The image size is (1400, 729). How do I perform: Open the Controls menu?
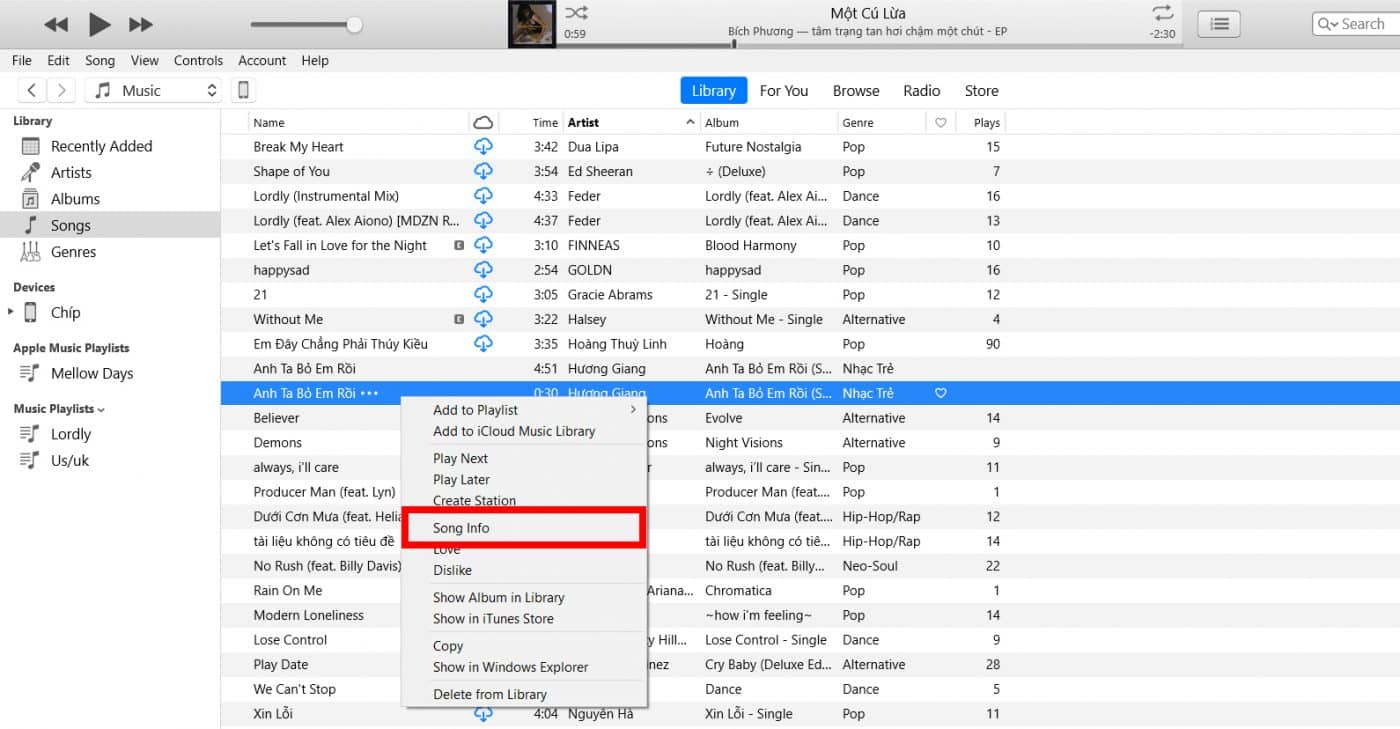pyautogui.click(x=198, y=61)
